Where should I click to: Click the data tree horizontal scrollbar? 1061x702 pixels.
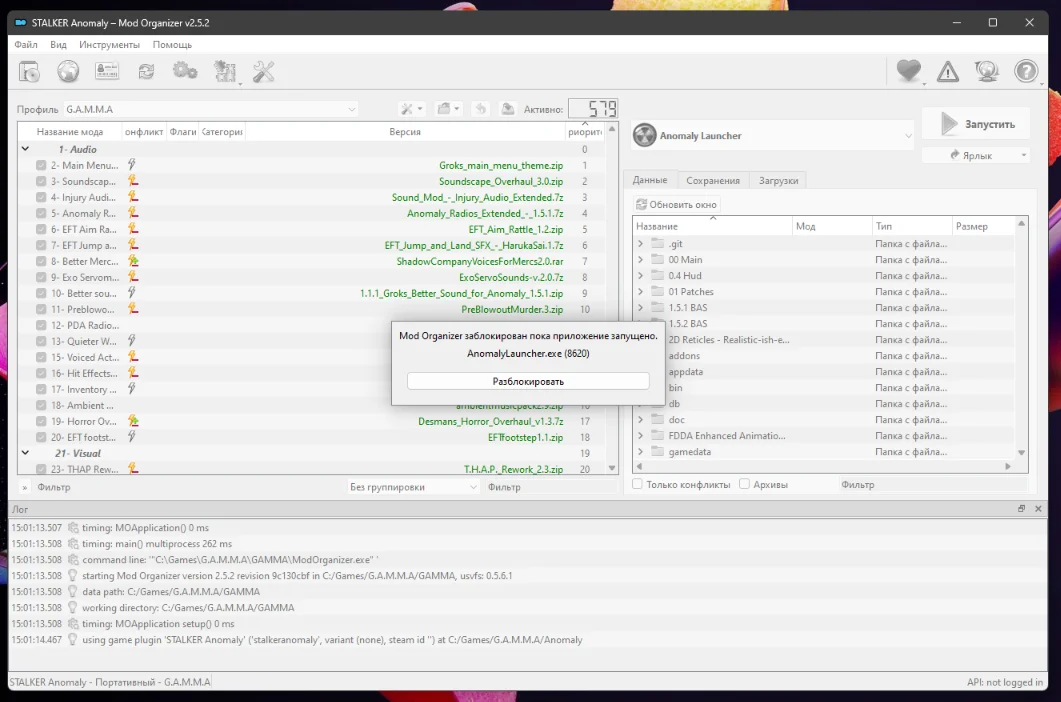pyautogui.click(x=823, y=466)
